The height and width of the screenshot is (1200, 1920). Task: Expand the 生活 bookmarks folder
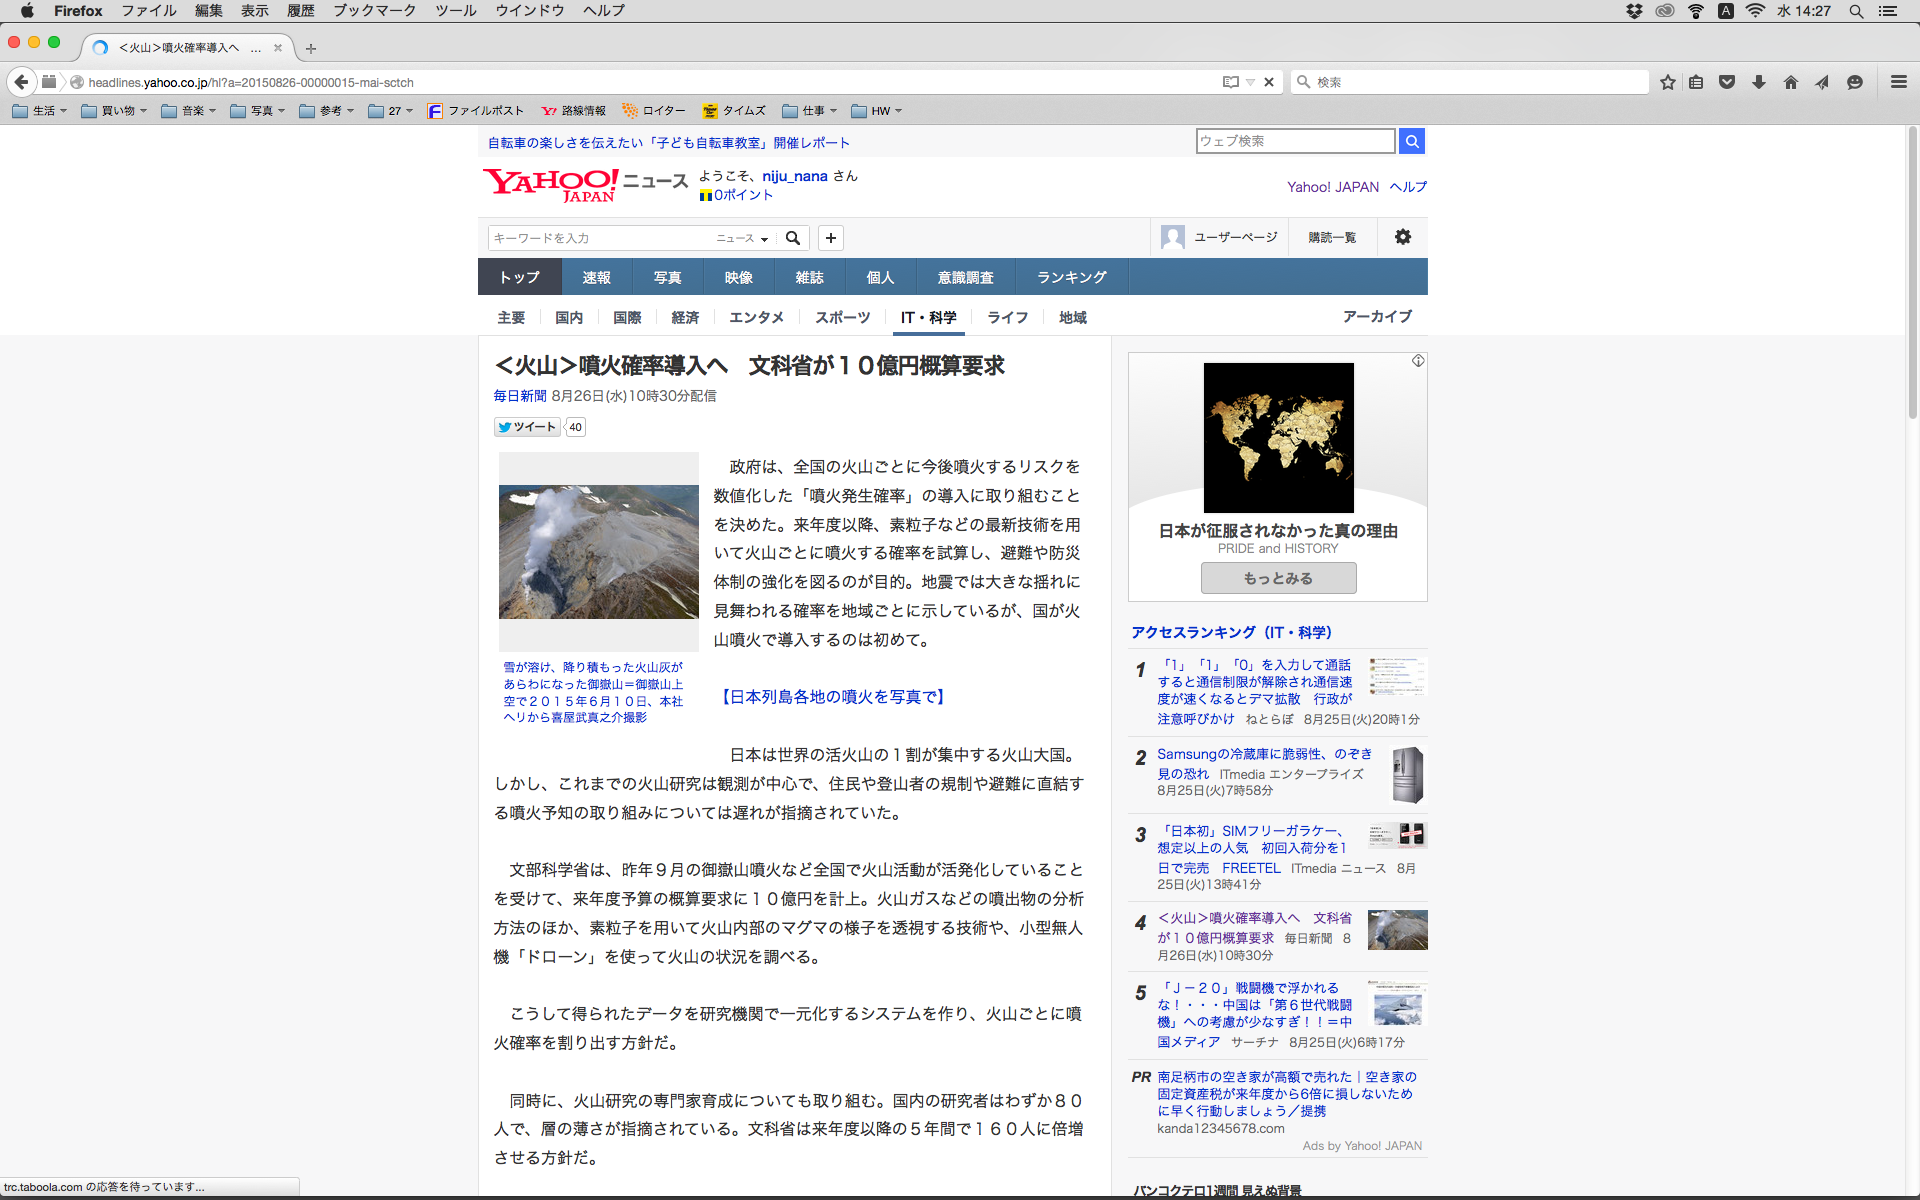[40, 111]
